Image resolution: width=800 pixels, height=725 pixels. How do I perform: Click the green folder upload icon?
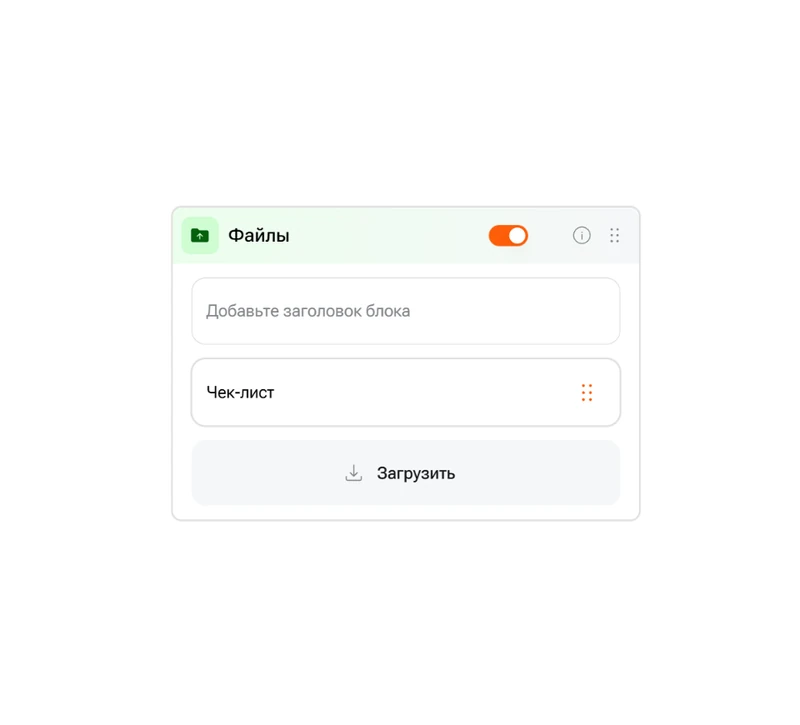coord(200,235)
